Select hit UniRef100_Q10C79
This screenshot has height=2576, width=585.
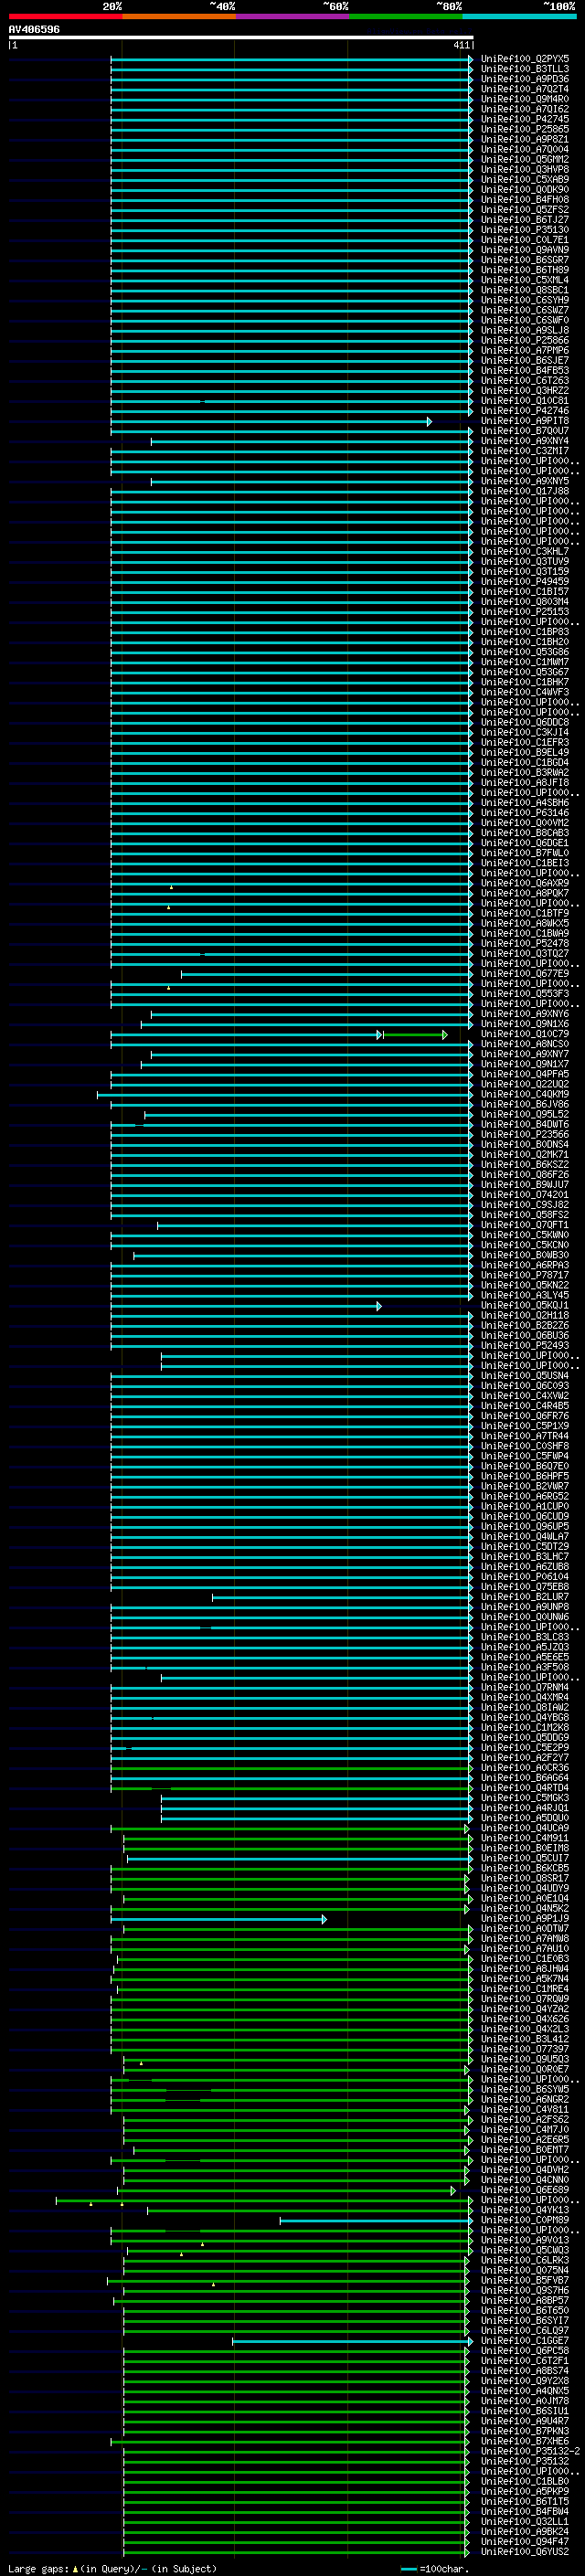pos(525,1034)
